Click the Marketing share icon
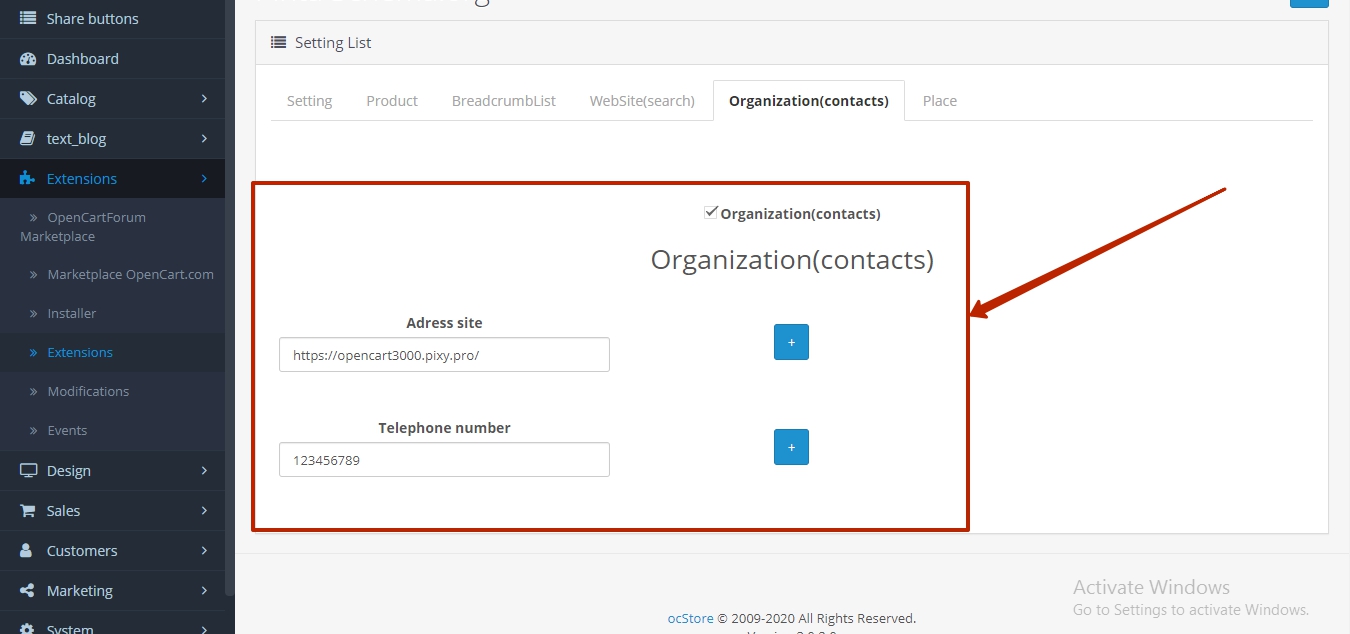The image size is (1350, 634). [28, 591]
